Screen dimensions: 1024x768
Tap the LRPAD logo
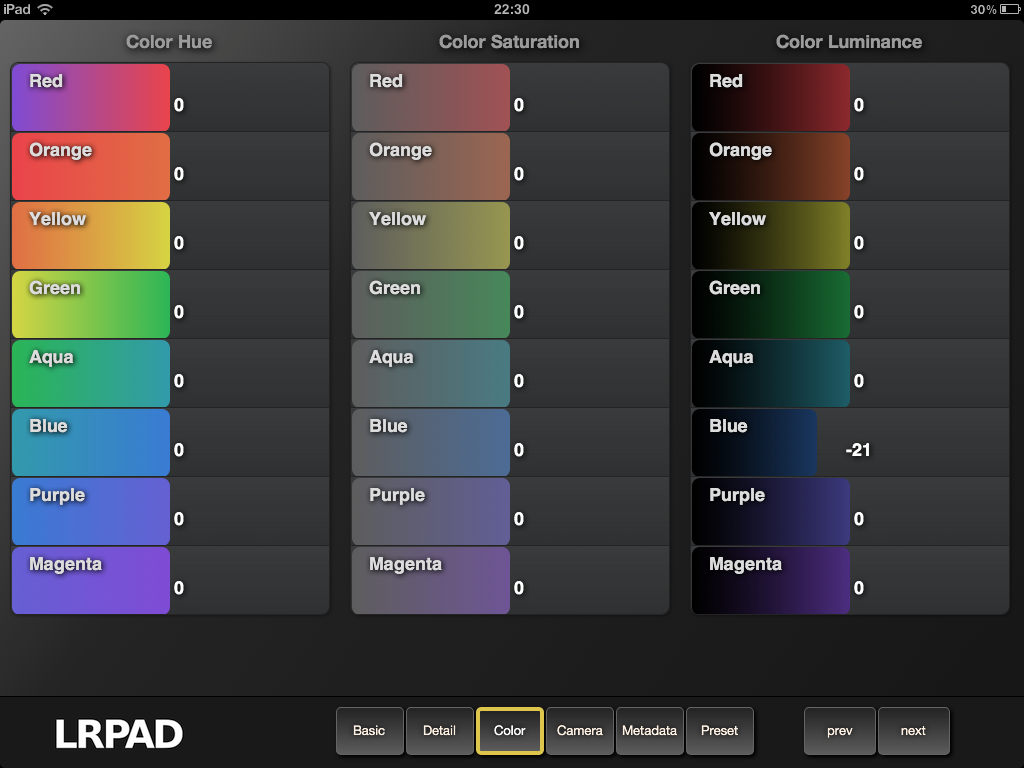pos(119,734)
